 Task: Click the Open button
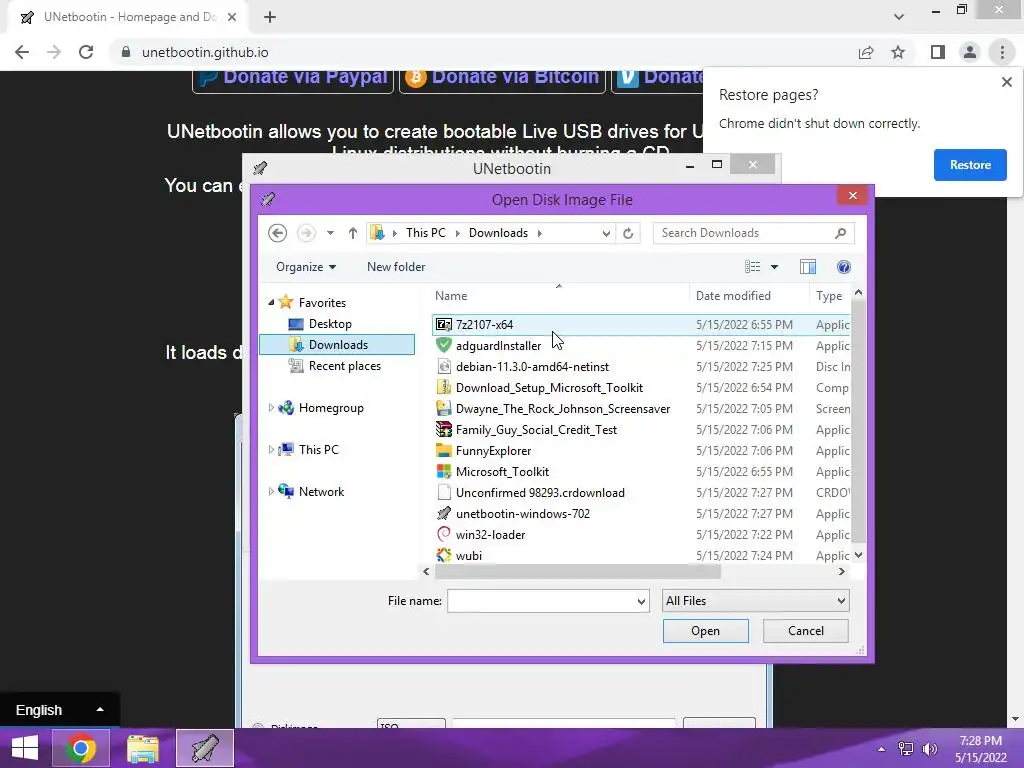tap(705, 631)
